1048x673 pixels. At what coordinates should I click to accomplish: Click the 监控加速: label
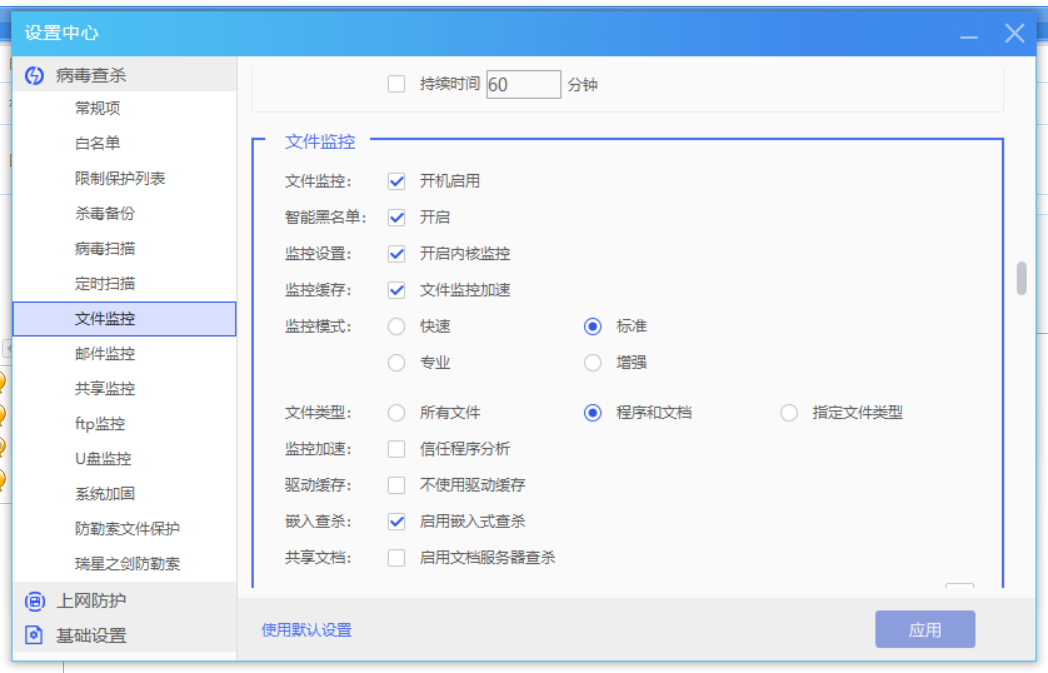(318, 448)
